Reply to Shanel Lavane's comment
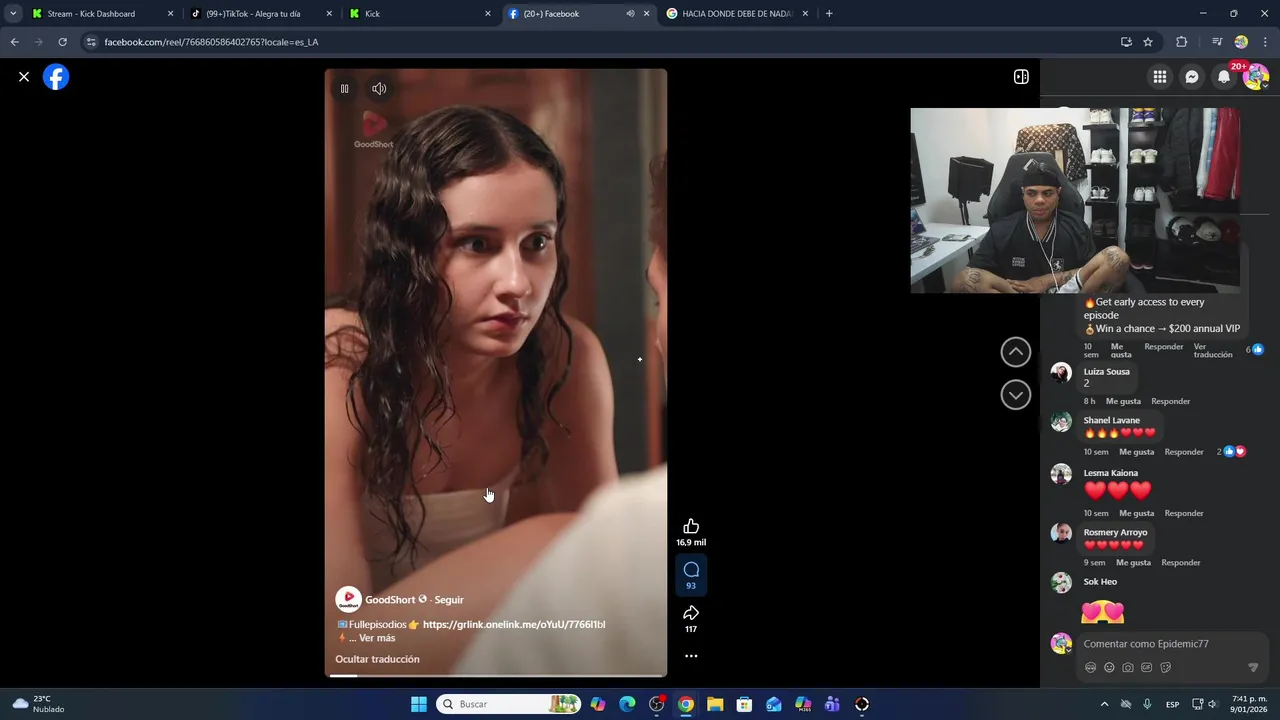The height and width of the screenshot is (720, 1280). [1184, 452]
